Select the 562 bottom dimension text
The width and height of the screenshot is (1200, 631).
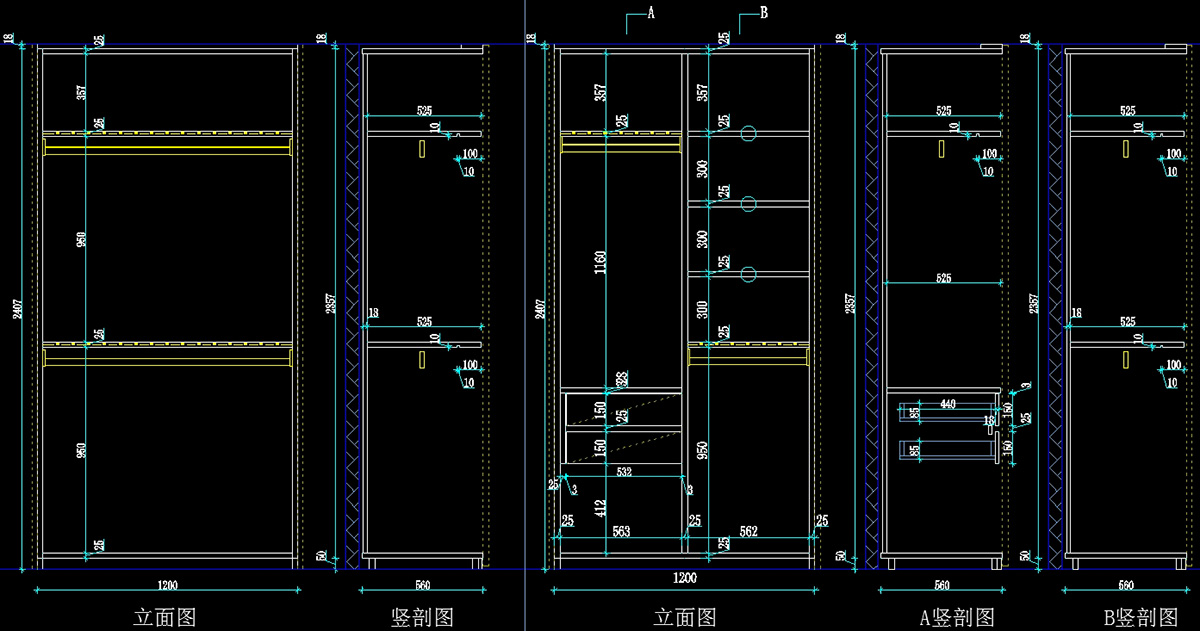point(750,530)
